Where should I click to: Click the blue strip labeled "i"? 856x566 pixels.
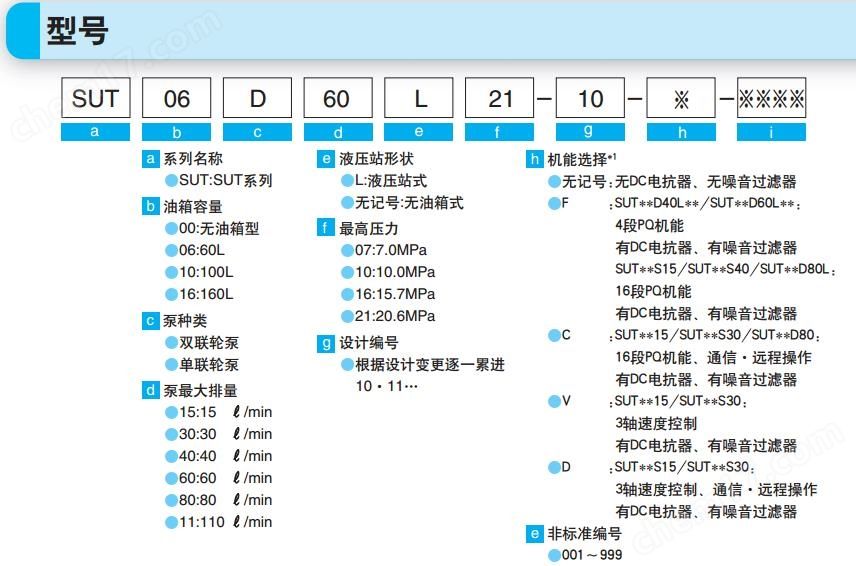772,132
